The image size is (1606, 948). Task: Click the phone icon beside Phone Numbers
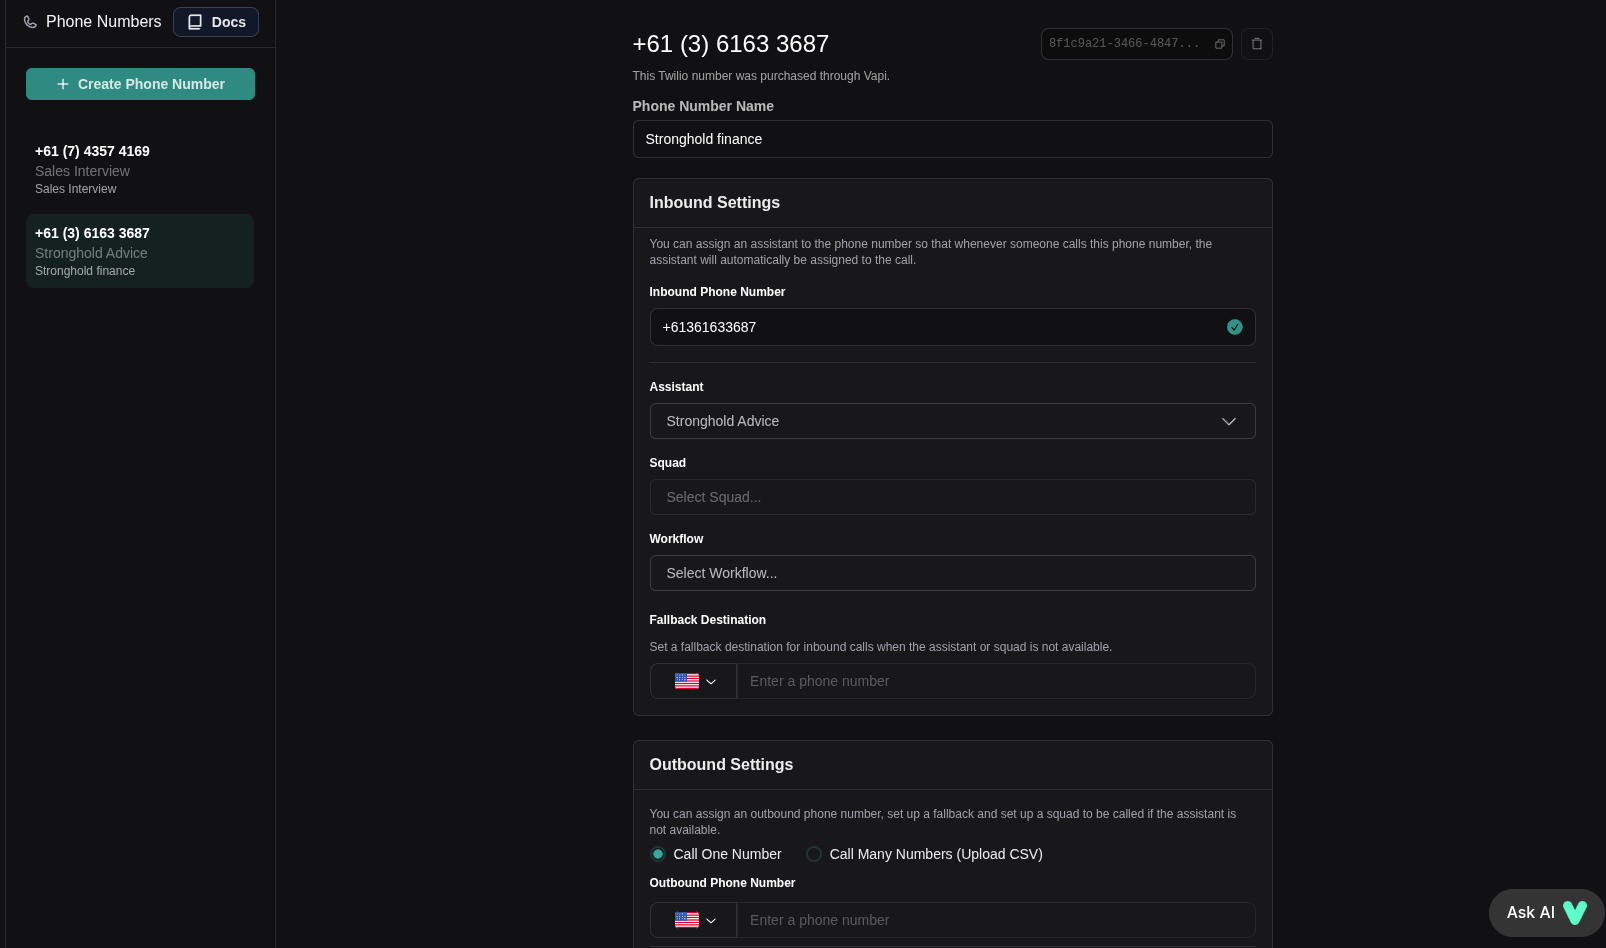coord(30,22)
